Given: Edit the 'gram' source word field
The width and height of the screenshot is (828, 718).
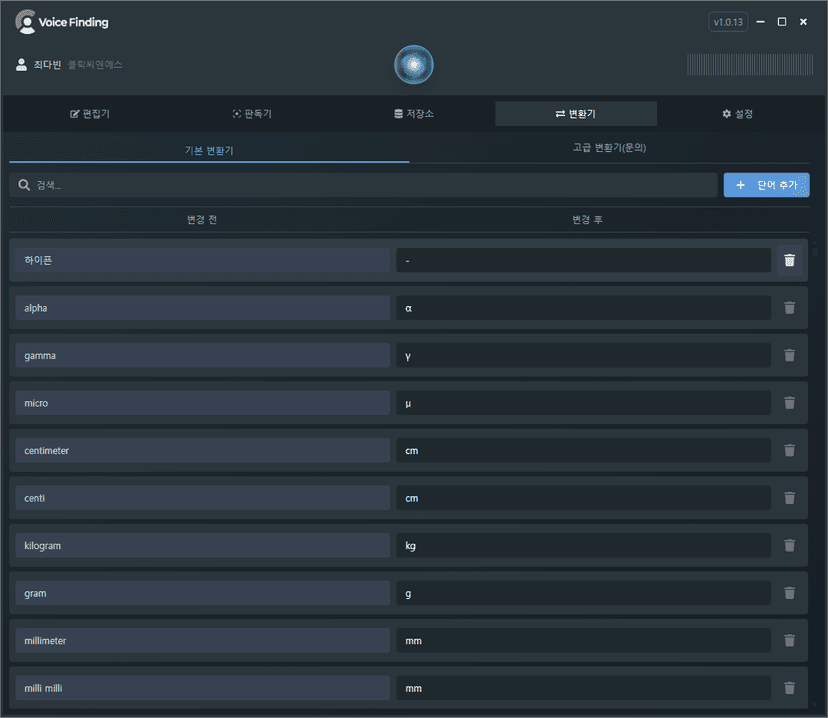Looking at the screenshot, I should click(200, 593).
